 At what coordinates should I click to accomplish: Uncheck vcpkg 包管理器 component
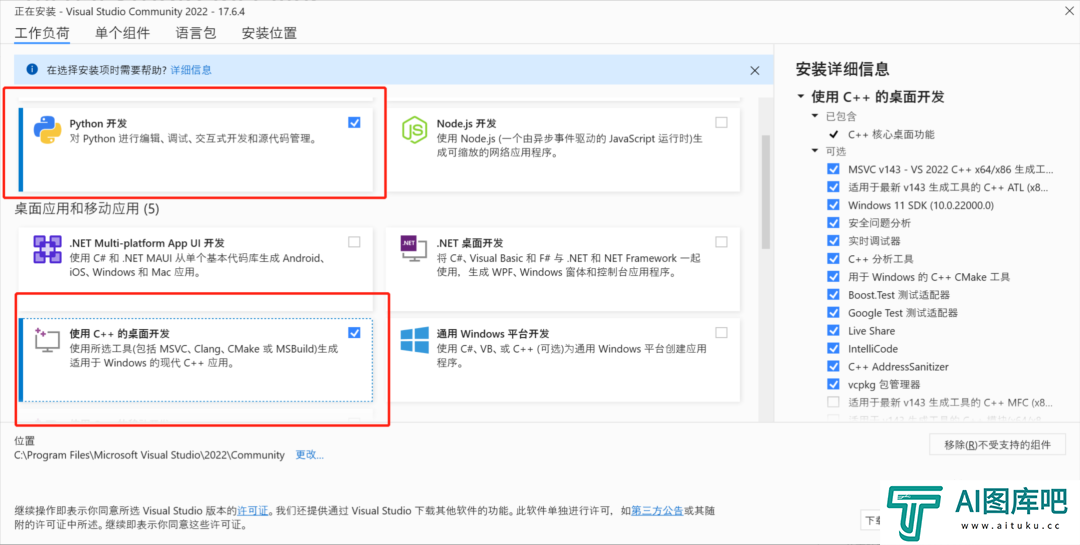pyautogui.click(x=833, y=384)
